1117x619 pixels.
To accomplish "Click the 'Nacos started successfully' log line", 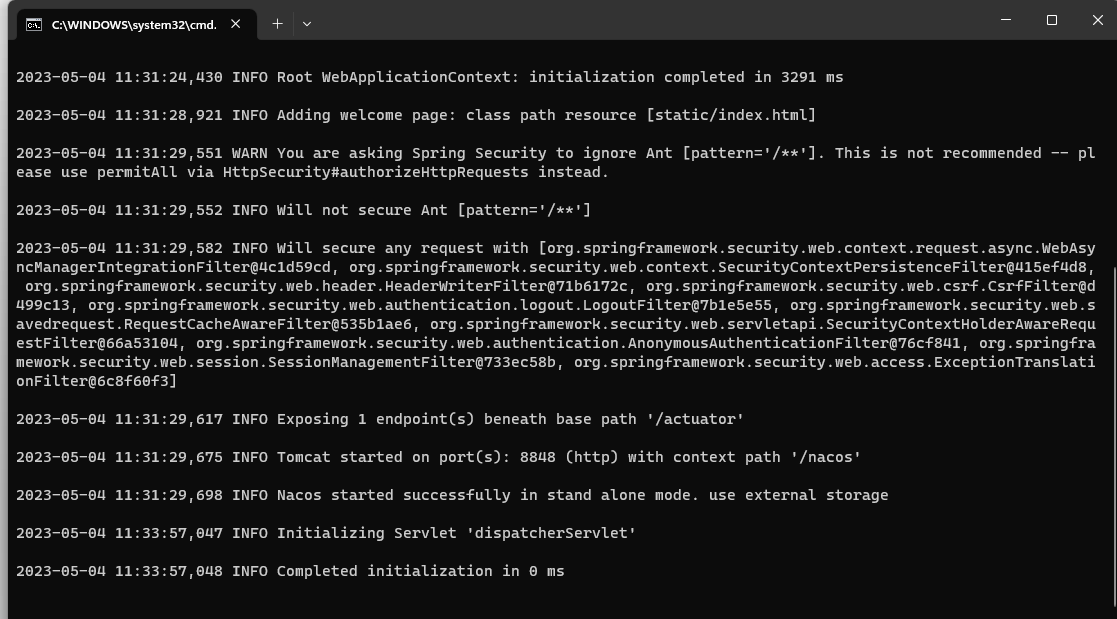I will [x=452, y=495].
